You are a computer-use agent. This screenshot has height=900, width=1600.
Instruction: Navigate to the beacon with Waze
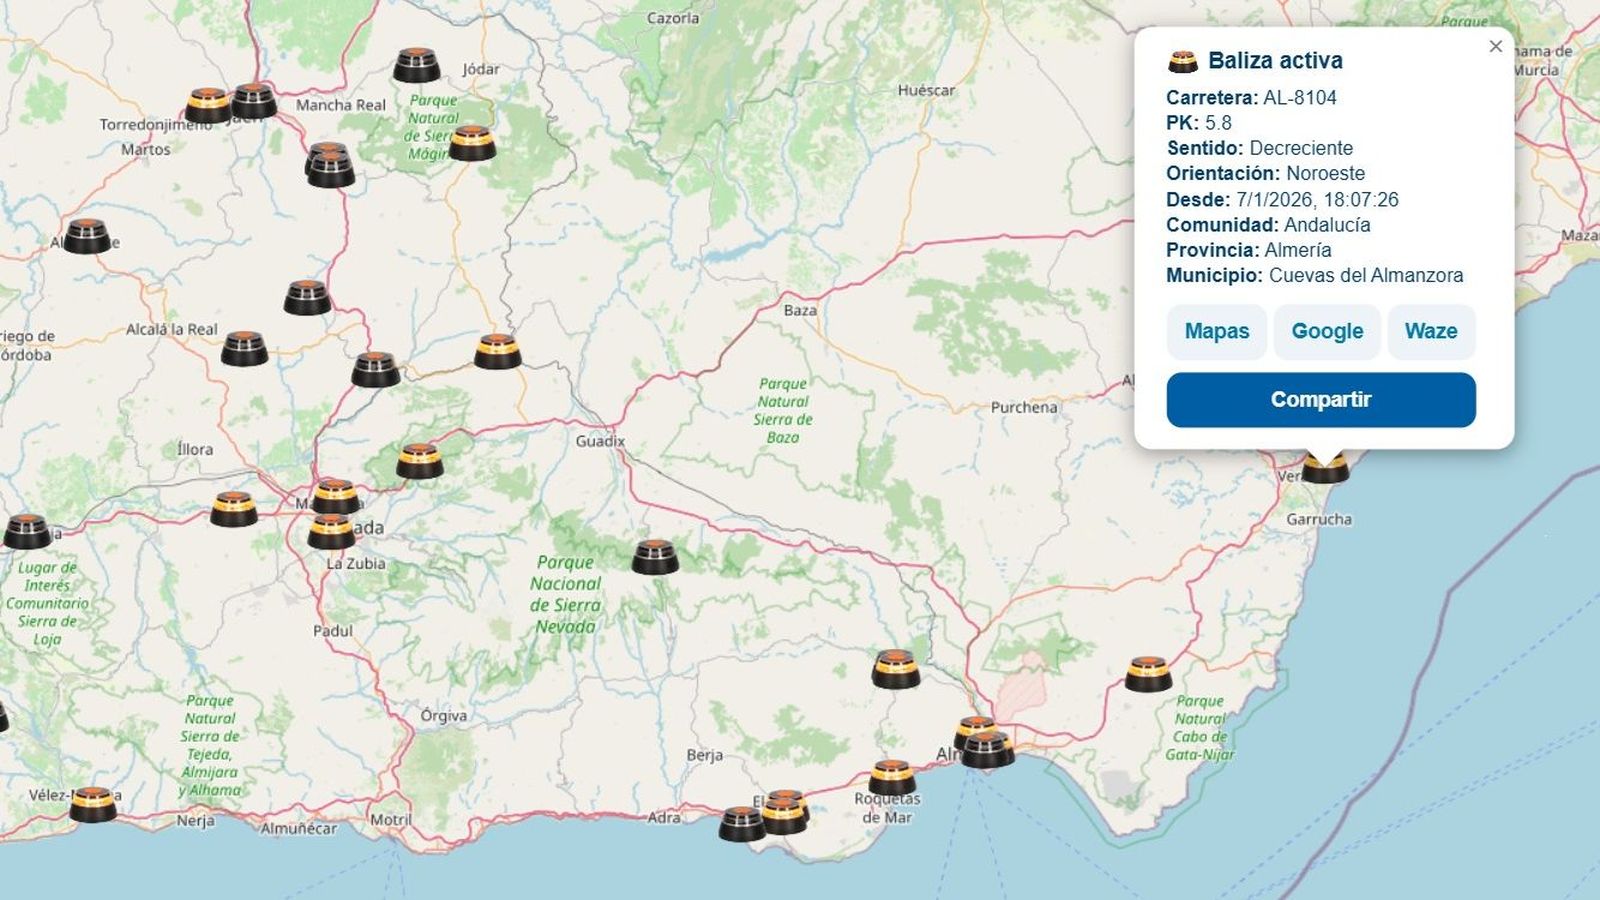(1431, 331)
